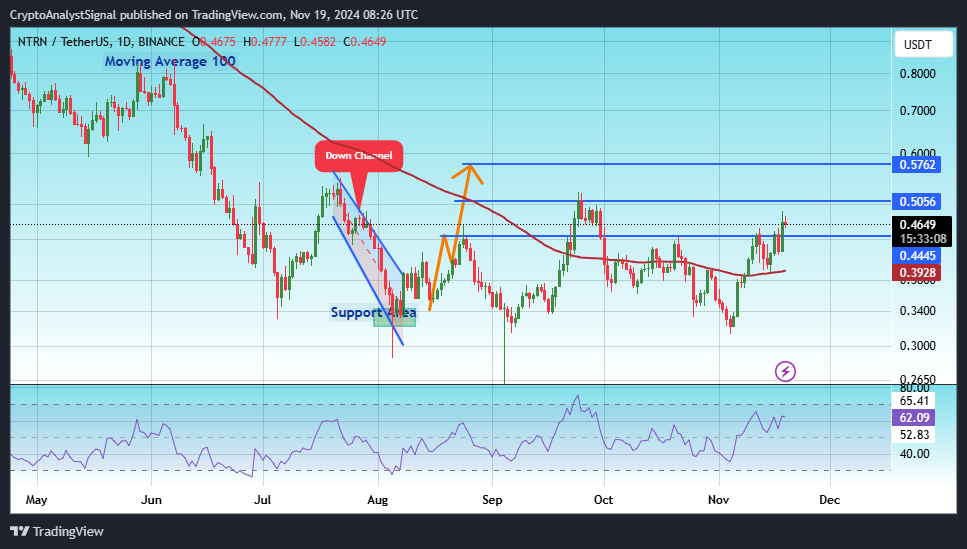This screenshot has height=549, width=967.
Task: Click the CryptoAnalystSignal publisher header text
Action: (213, 15)
